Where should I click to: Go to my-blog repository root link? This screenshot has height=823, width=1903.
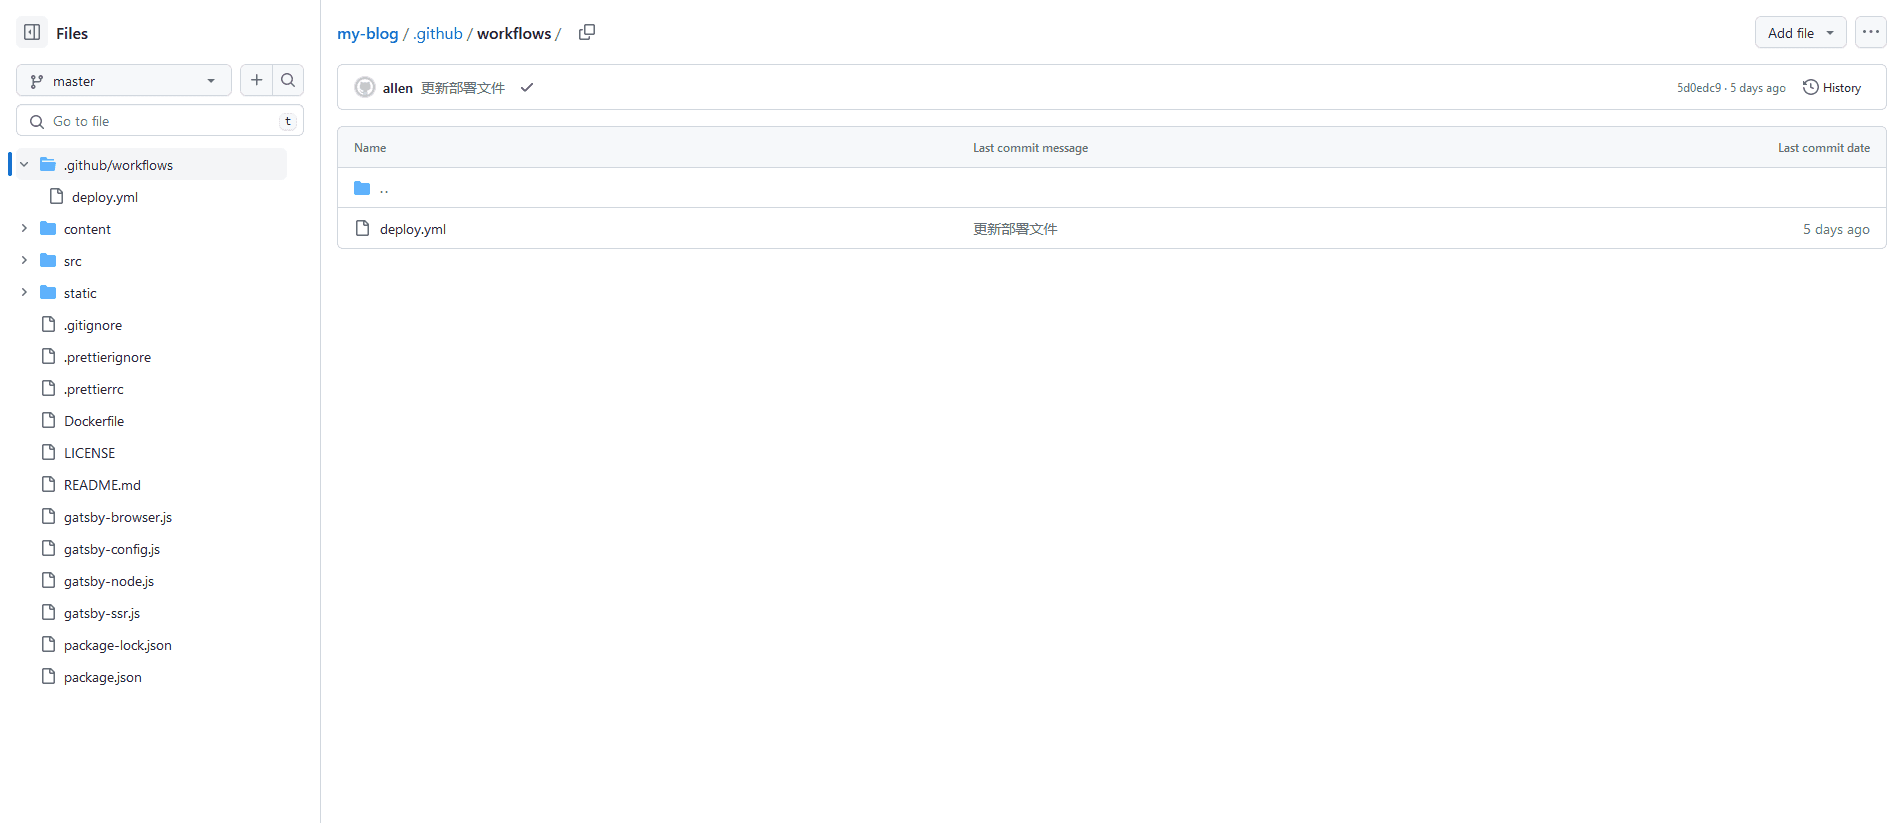(367, 34)
